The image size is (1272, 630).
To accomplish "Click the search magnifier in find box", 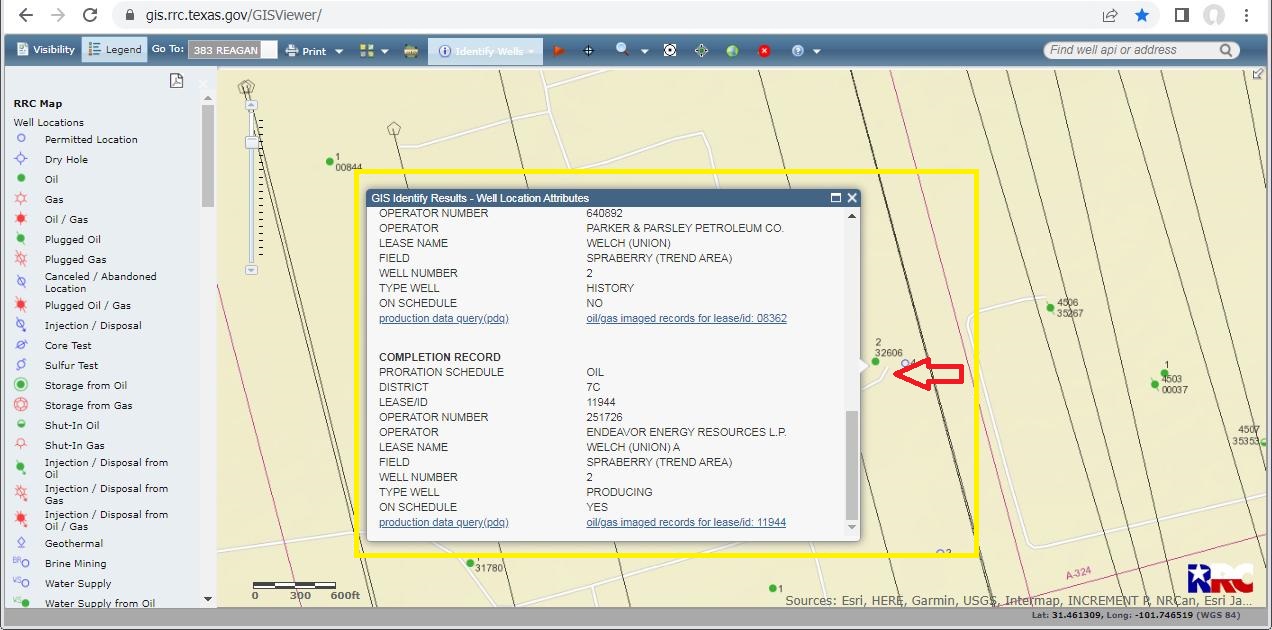I will coord(1227,50).
